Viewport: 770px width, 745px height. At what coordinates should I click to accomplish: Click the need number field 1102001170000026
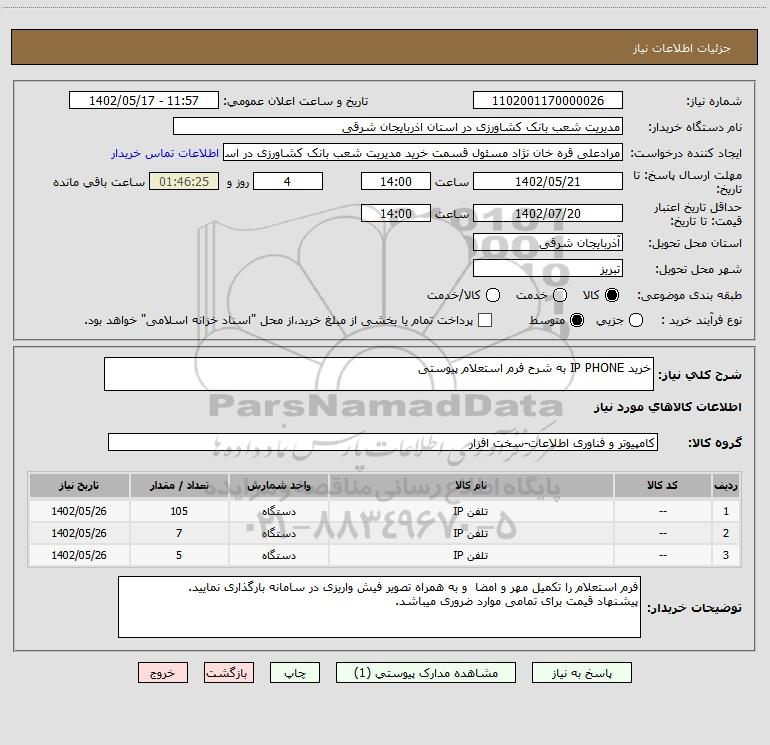click(548, 101)
